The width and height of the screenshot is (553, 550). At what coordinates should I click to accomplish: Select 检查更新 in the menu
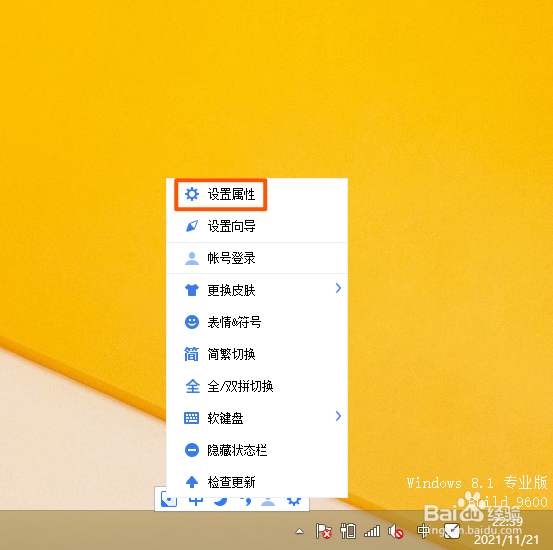tap(257, 482)
